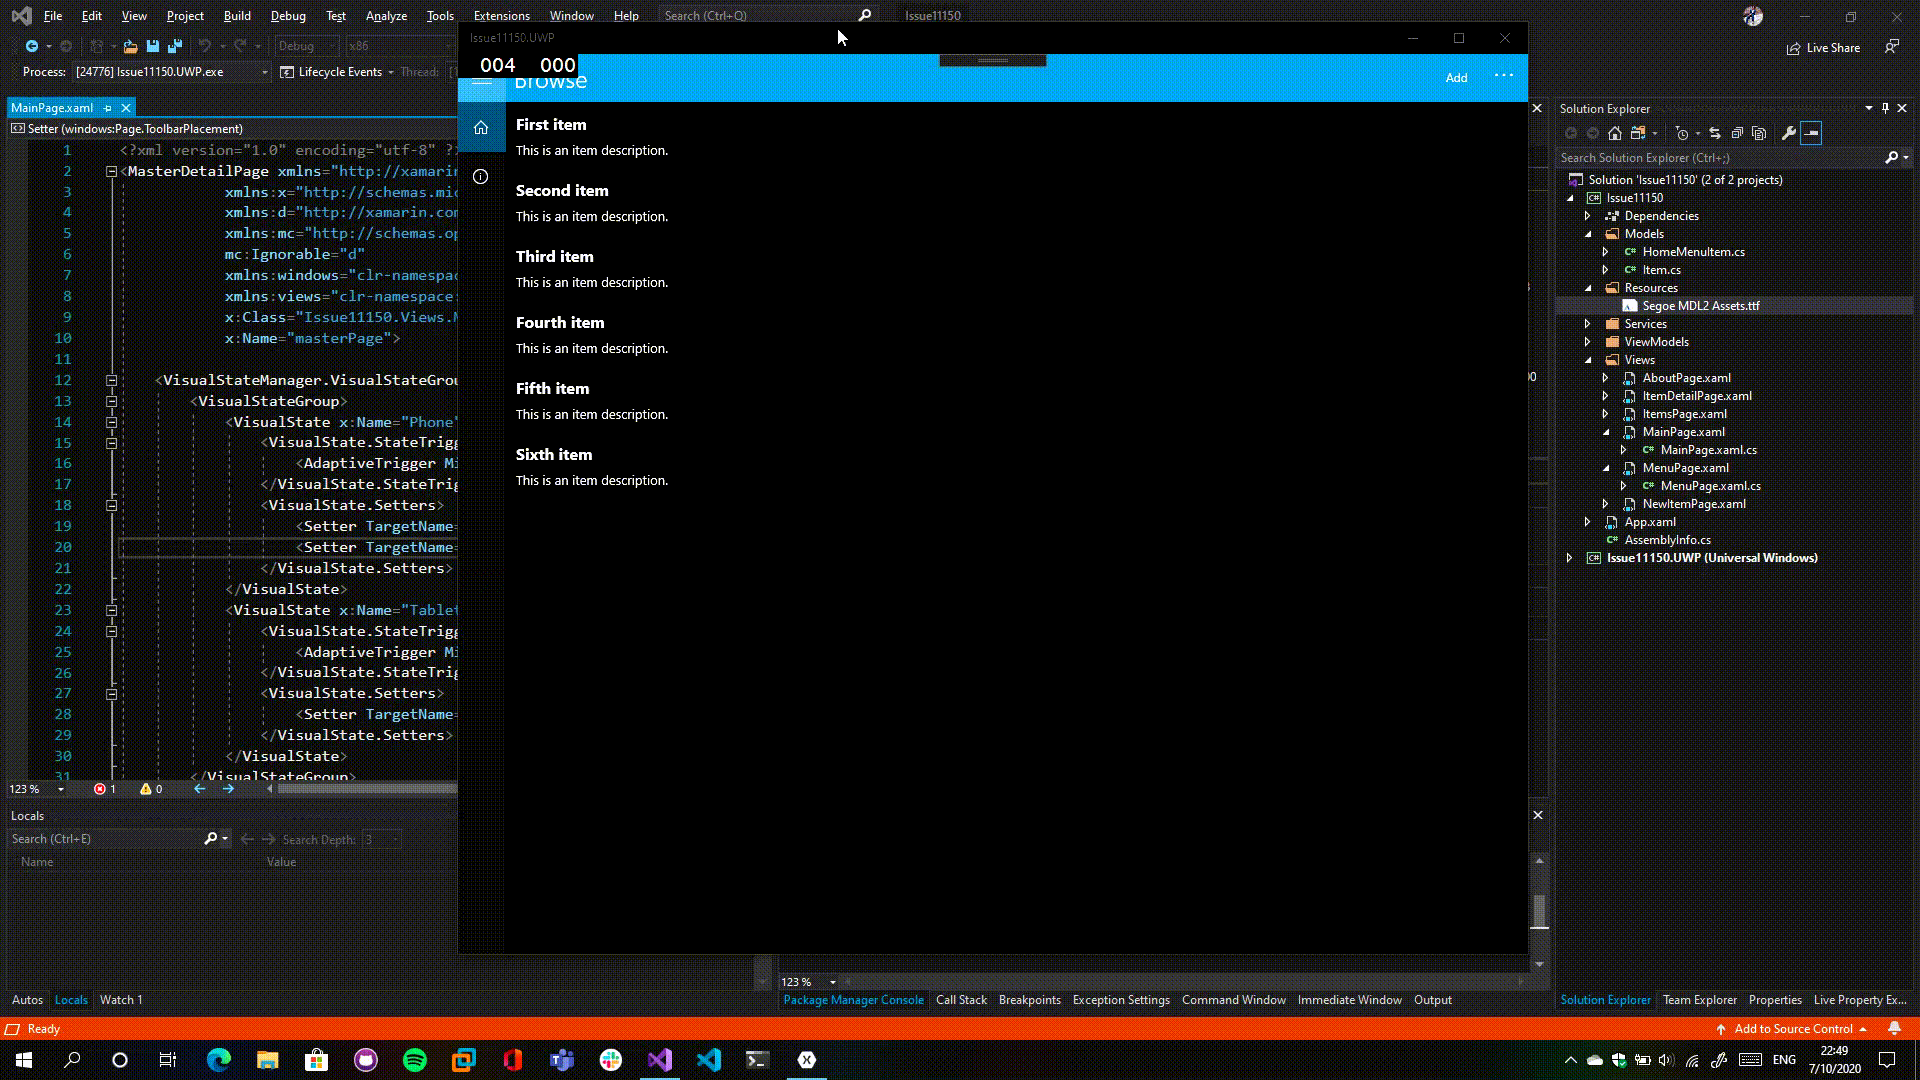Pin the Solution Explorer panel
1920x1080 pixels.
pos(1884,108)
